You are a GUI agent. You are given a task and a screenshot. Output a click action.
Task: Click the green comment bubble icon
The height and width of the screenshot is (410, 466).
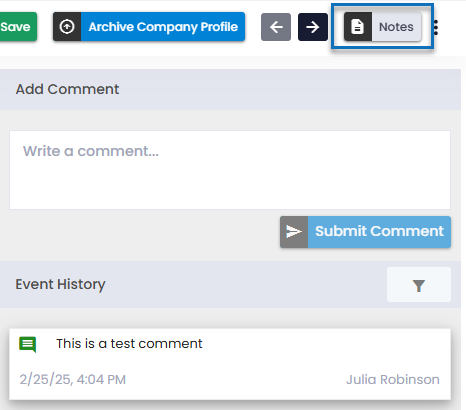click(28, 344)
